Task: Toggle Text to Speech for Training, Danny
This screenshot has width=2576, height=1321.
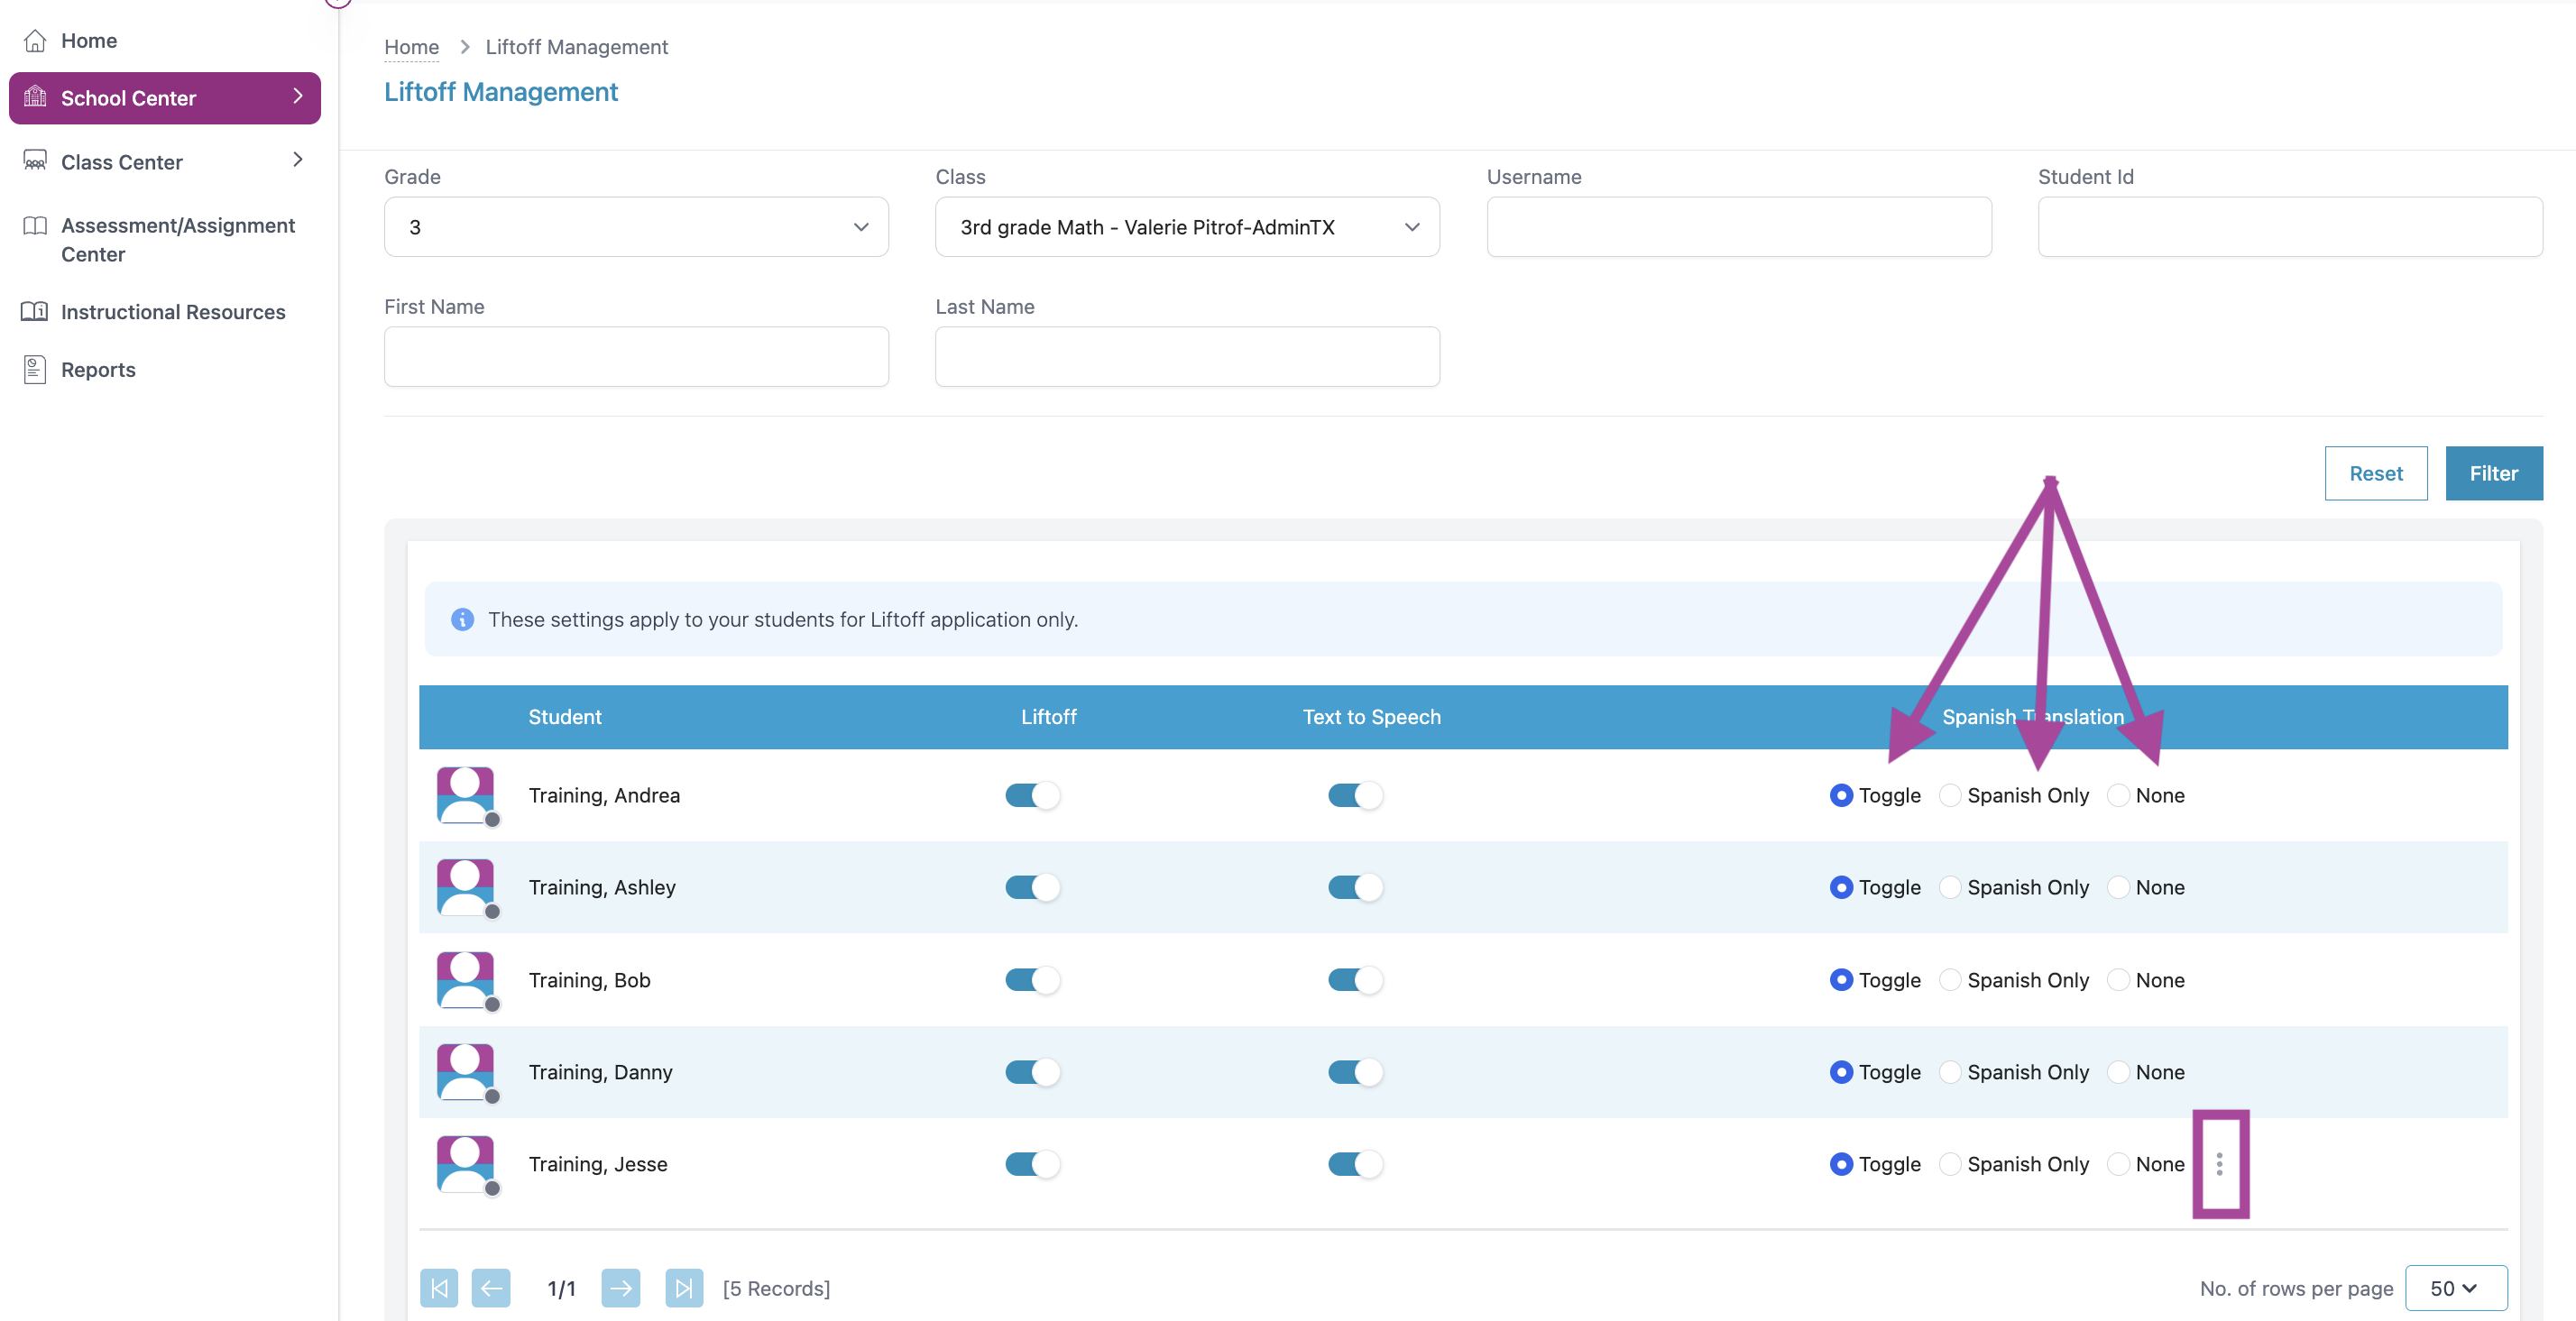Action: (1355, 1072)
